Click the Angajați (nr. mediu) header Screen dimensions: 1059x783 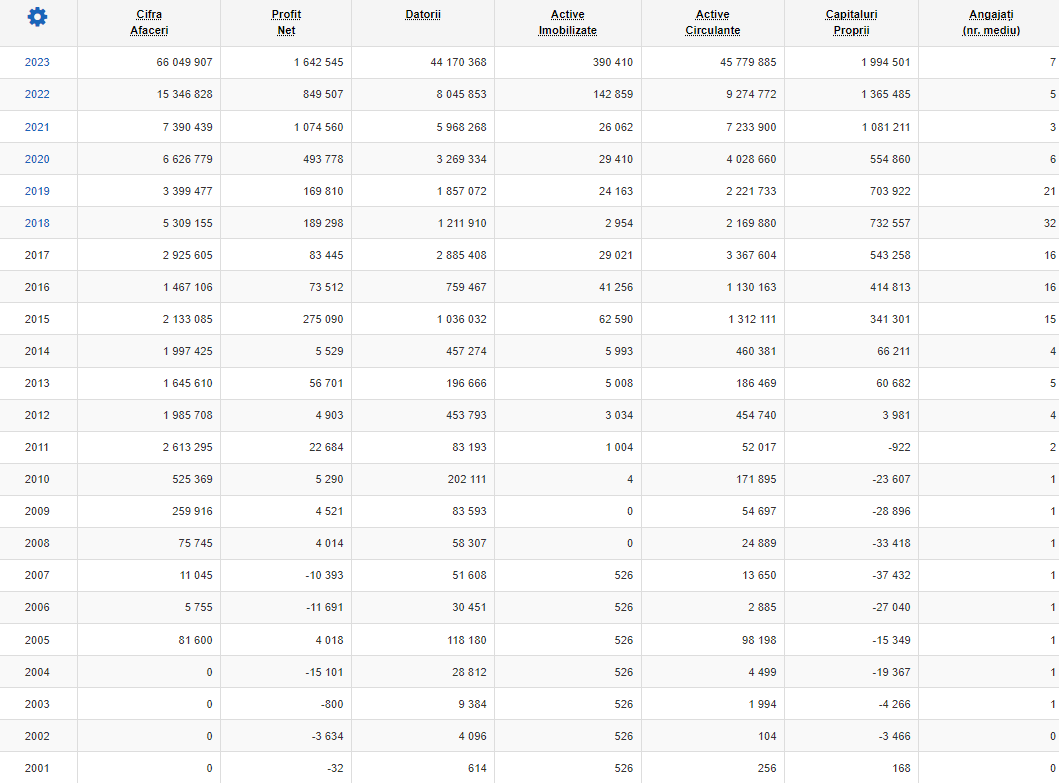(x=991, y=22)
